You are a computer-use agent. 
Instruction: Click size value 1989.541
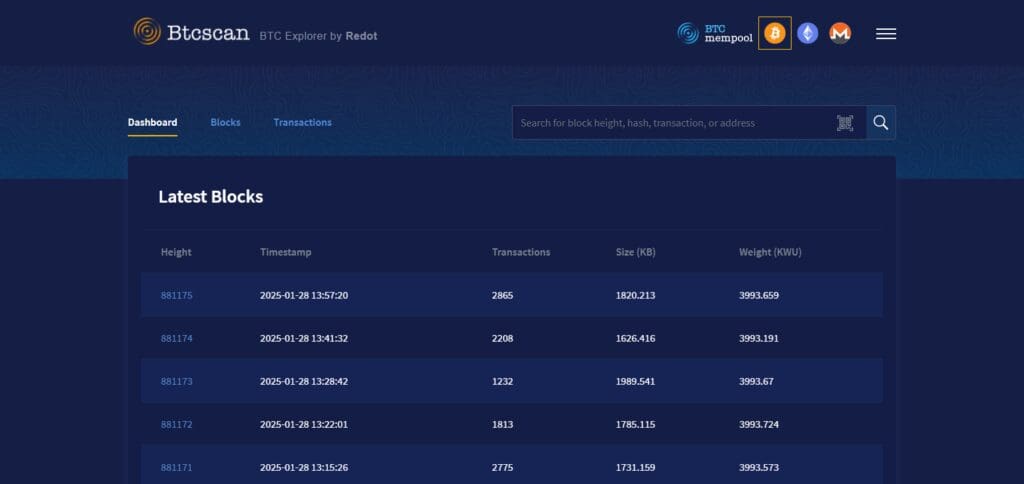(x=635, y=381)
